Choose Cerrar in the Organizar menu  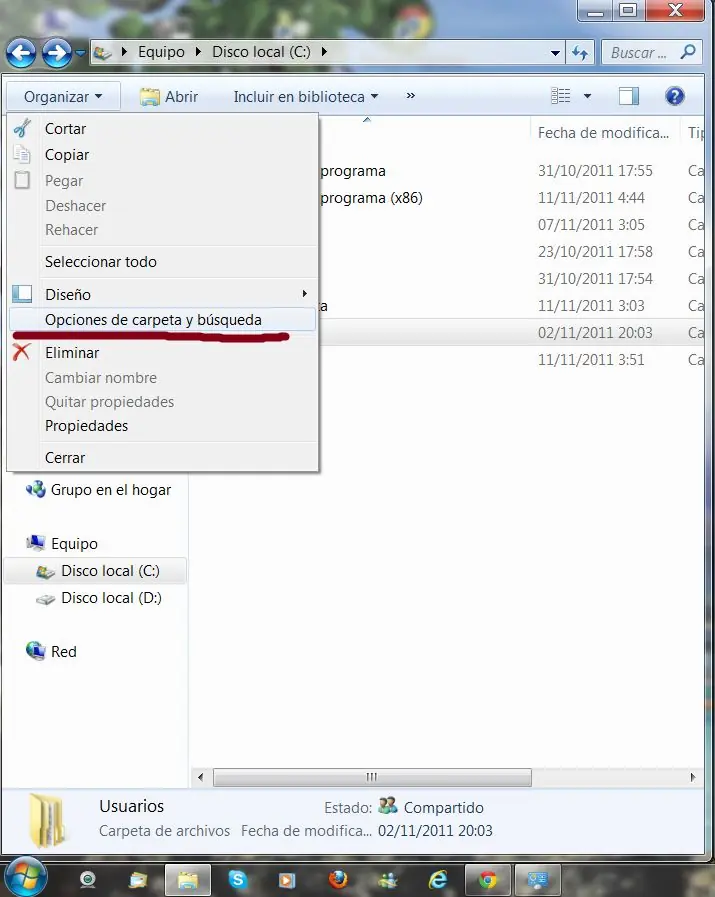pyautogui.click(x=163, y=458)
